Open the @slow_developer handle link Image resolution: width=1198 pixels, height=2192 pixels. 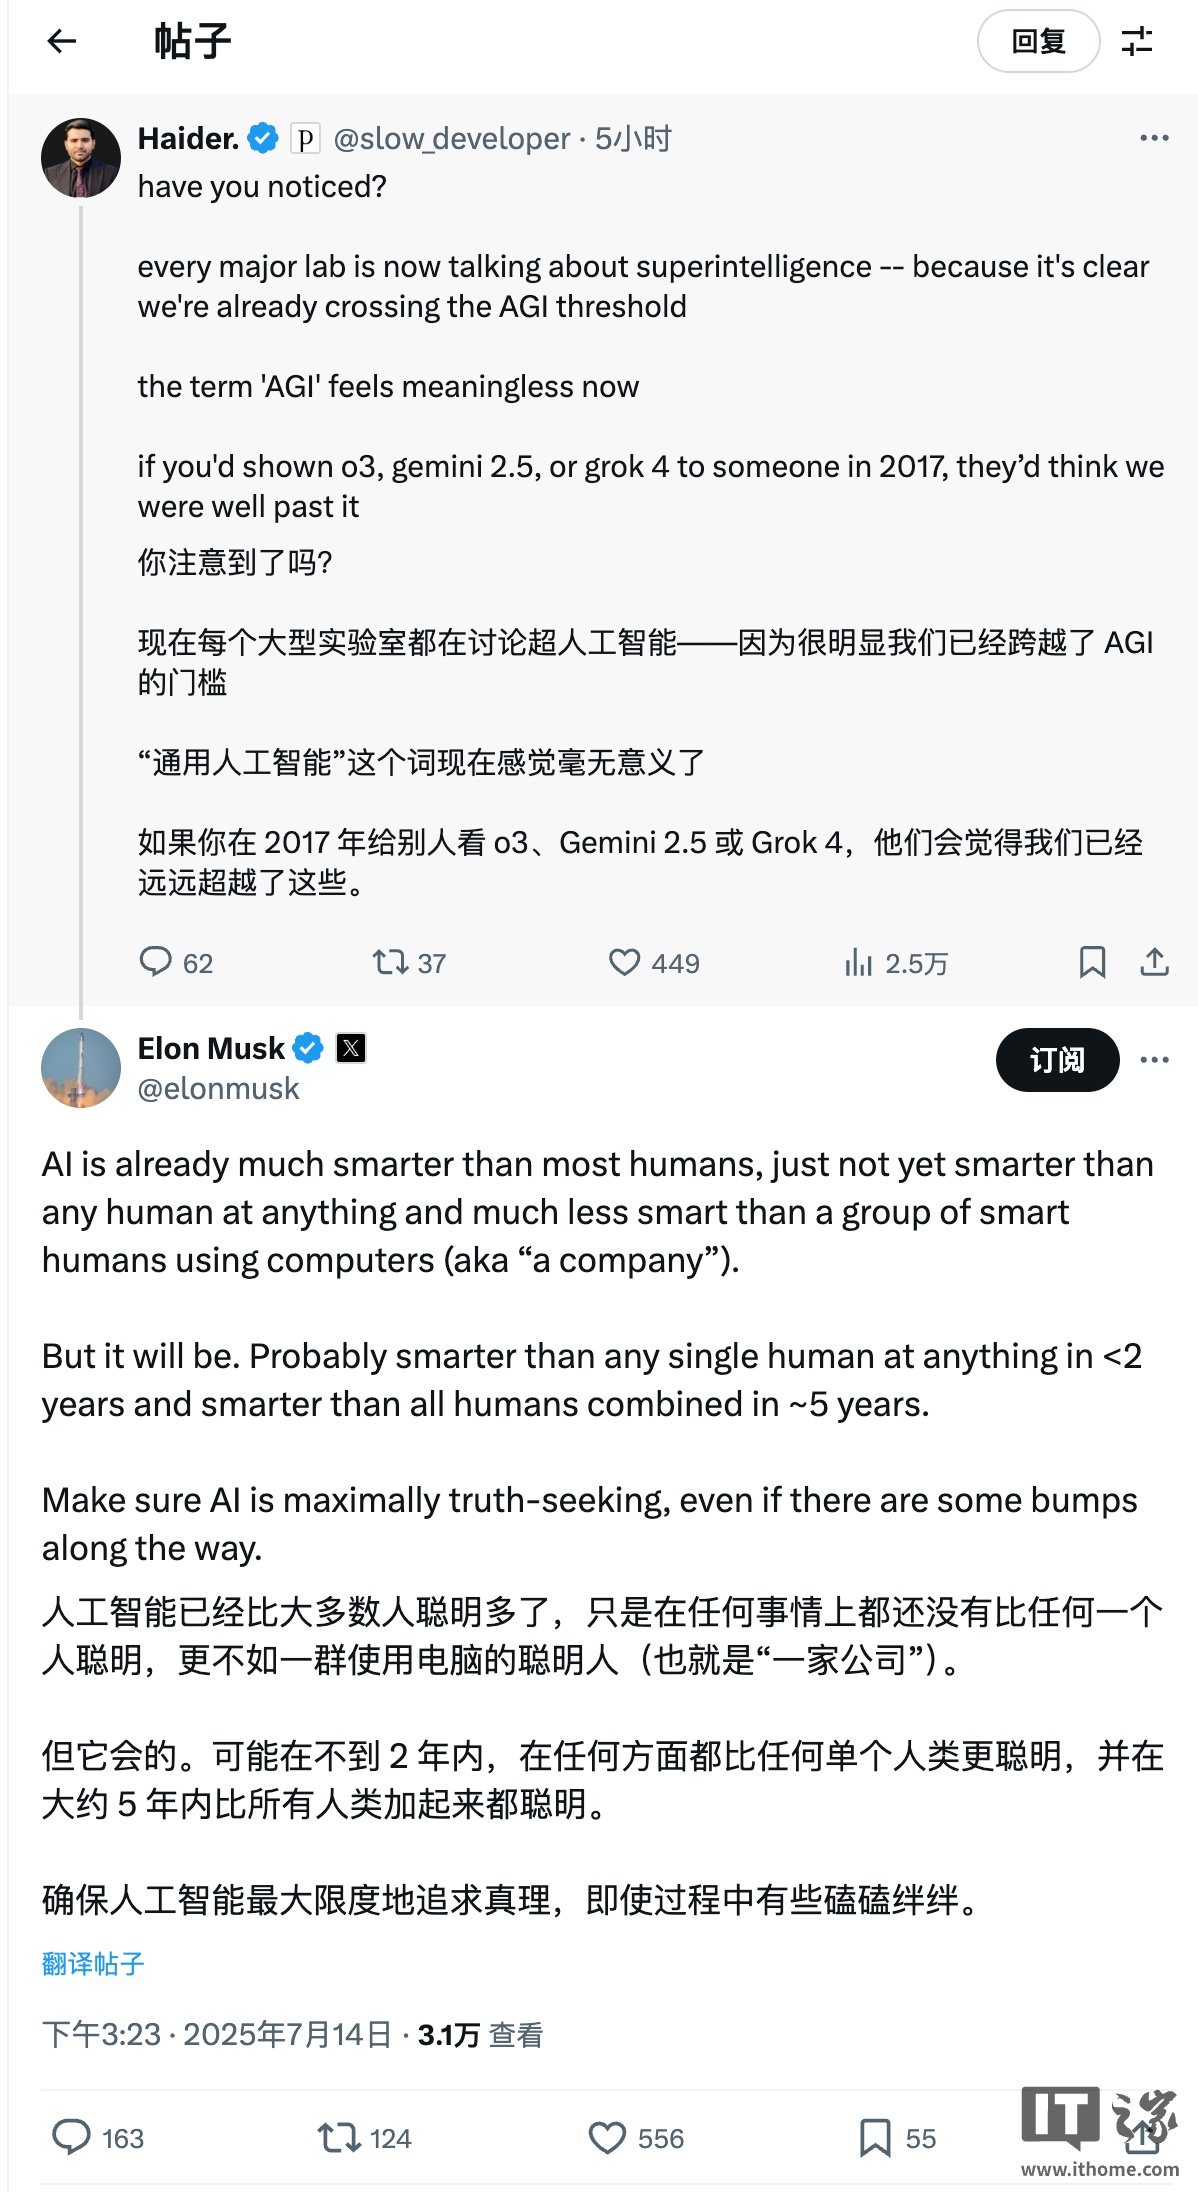451,138
